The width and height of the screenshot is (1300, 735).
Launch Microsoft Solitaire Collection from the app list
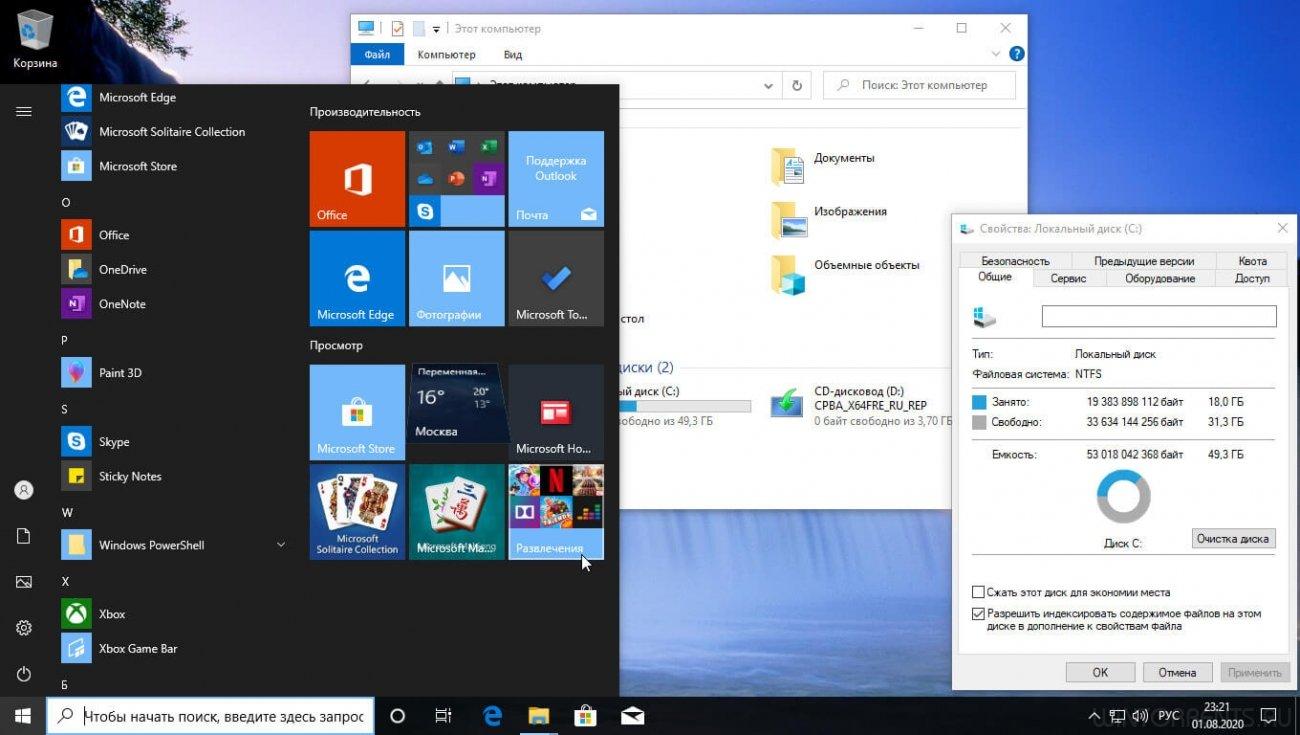coord(173,132)
